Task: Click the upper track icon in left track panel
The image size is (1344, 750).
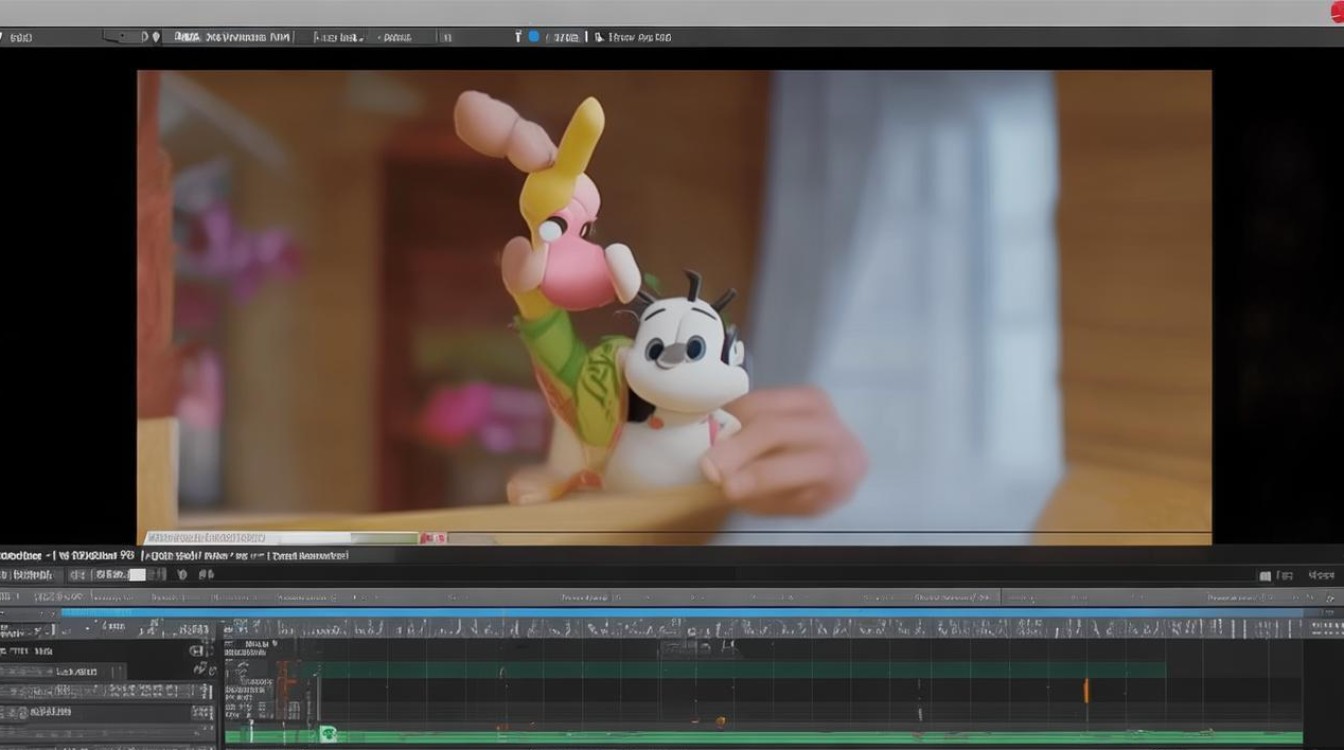Action: pos(197,650)
